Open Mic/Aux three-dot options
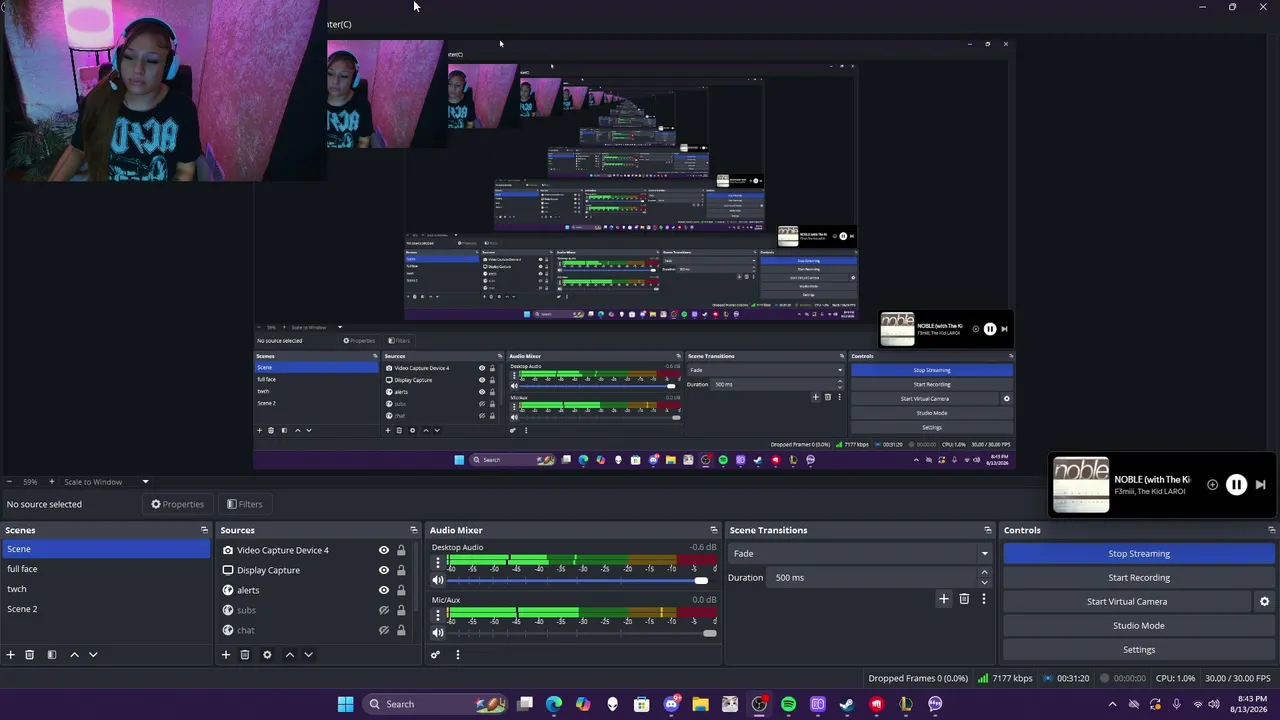 click(437, 614)
